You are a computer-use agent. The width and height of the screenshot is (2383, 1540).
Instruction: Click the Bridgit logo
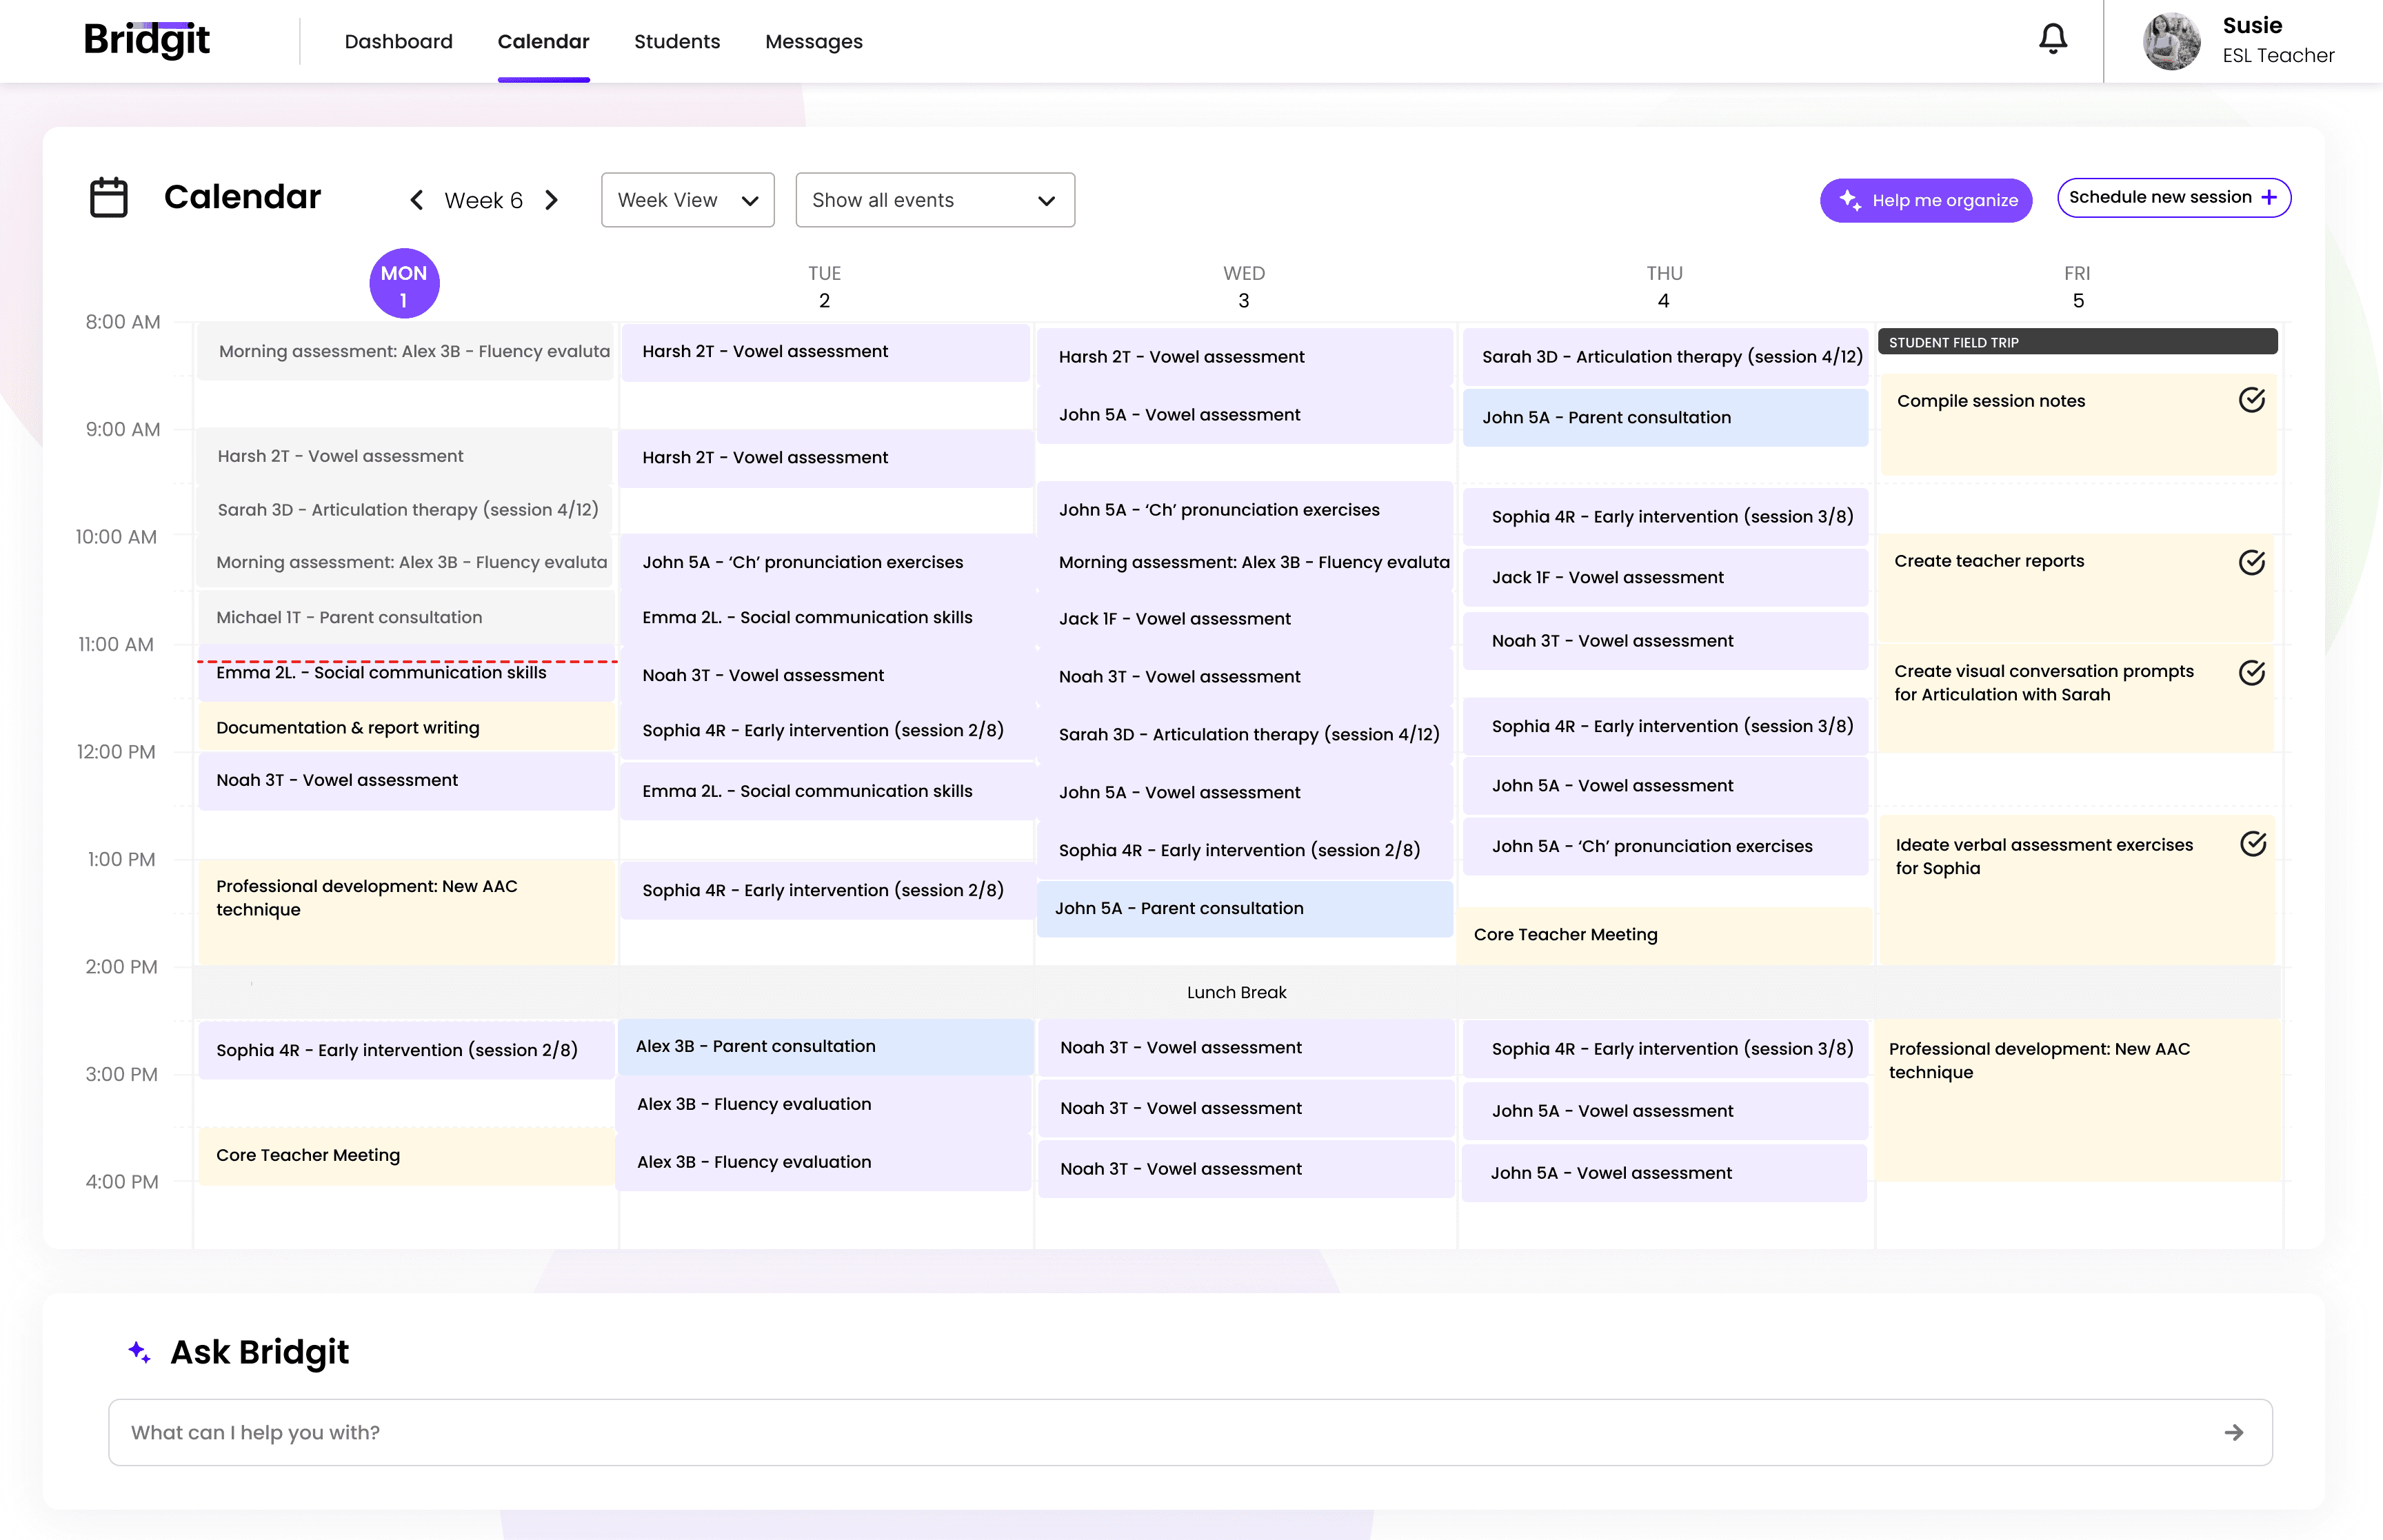pyautogui.click(x=147, y=40)
